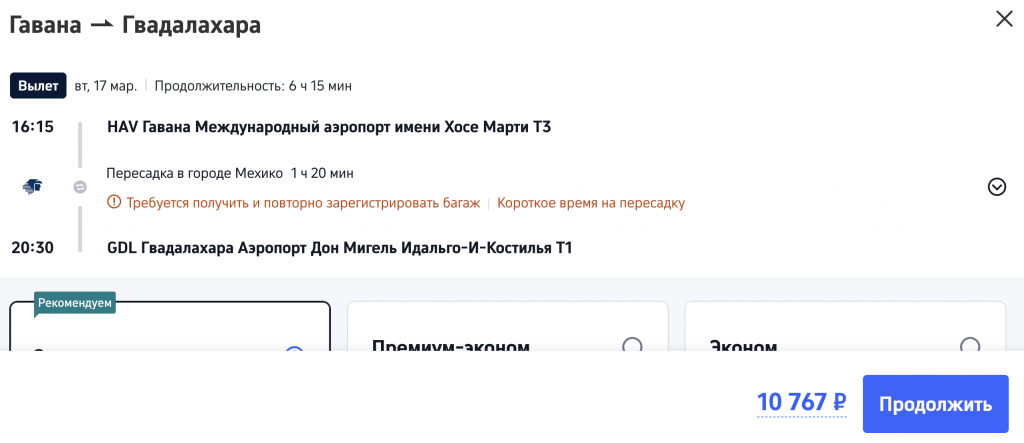This screenshot has height=443, width=1024.
Task: Close the Гавана — Гвадалахара flight details
Action: click(x=1004, y=18)
